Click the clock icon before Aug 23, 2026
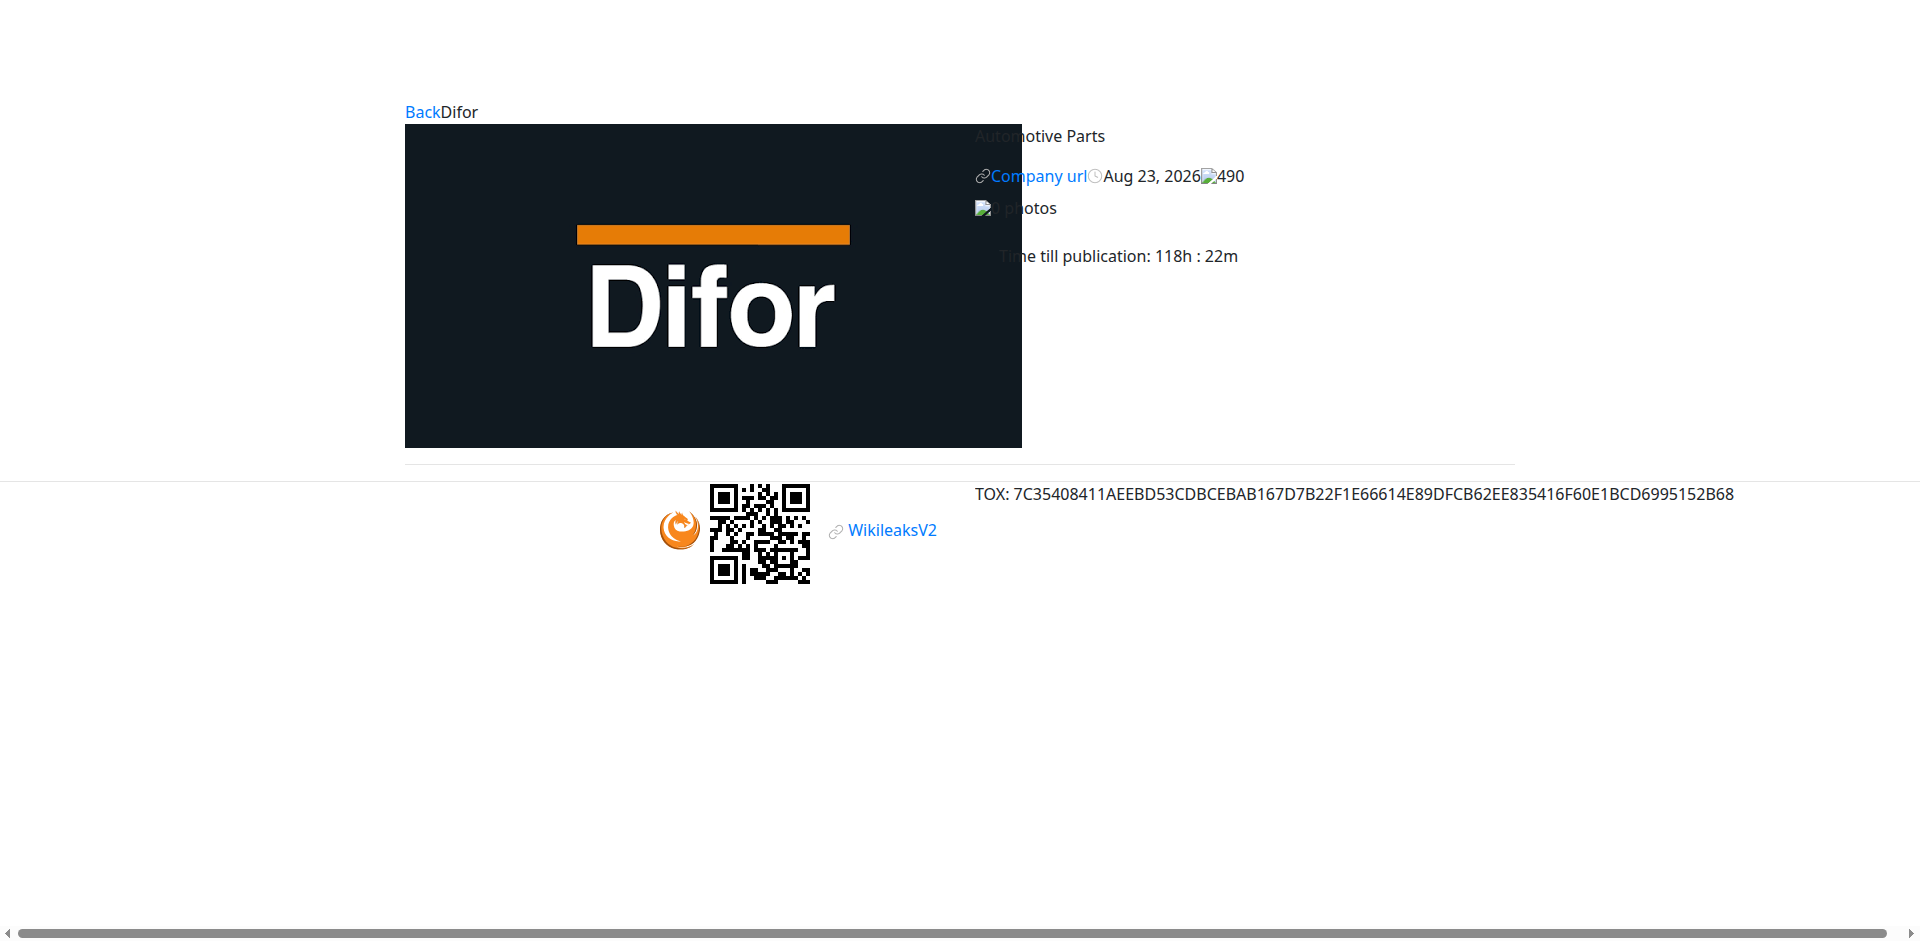This screenshot has width=1920, height=941. tap(1095, 176)
